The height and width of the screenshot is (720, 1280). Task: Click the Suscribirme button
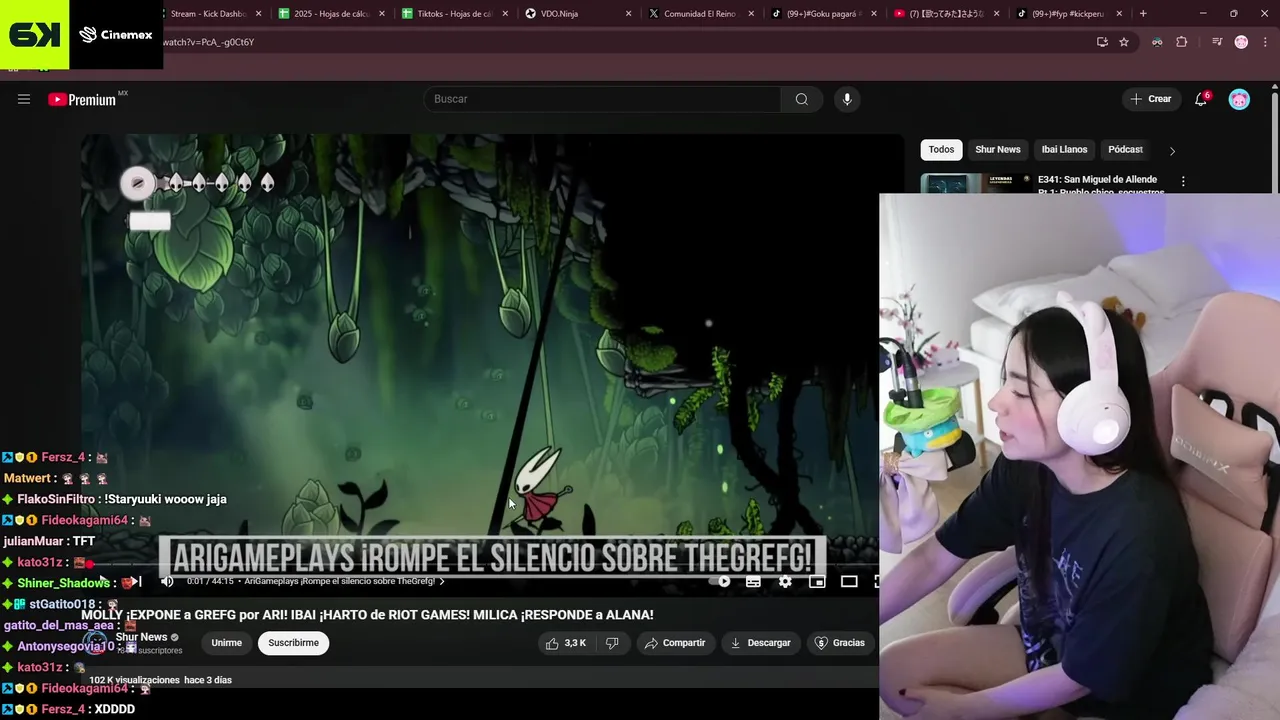point(293,643)
